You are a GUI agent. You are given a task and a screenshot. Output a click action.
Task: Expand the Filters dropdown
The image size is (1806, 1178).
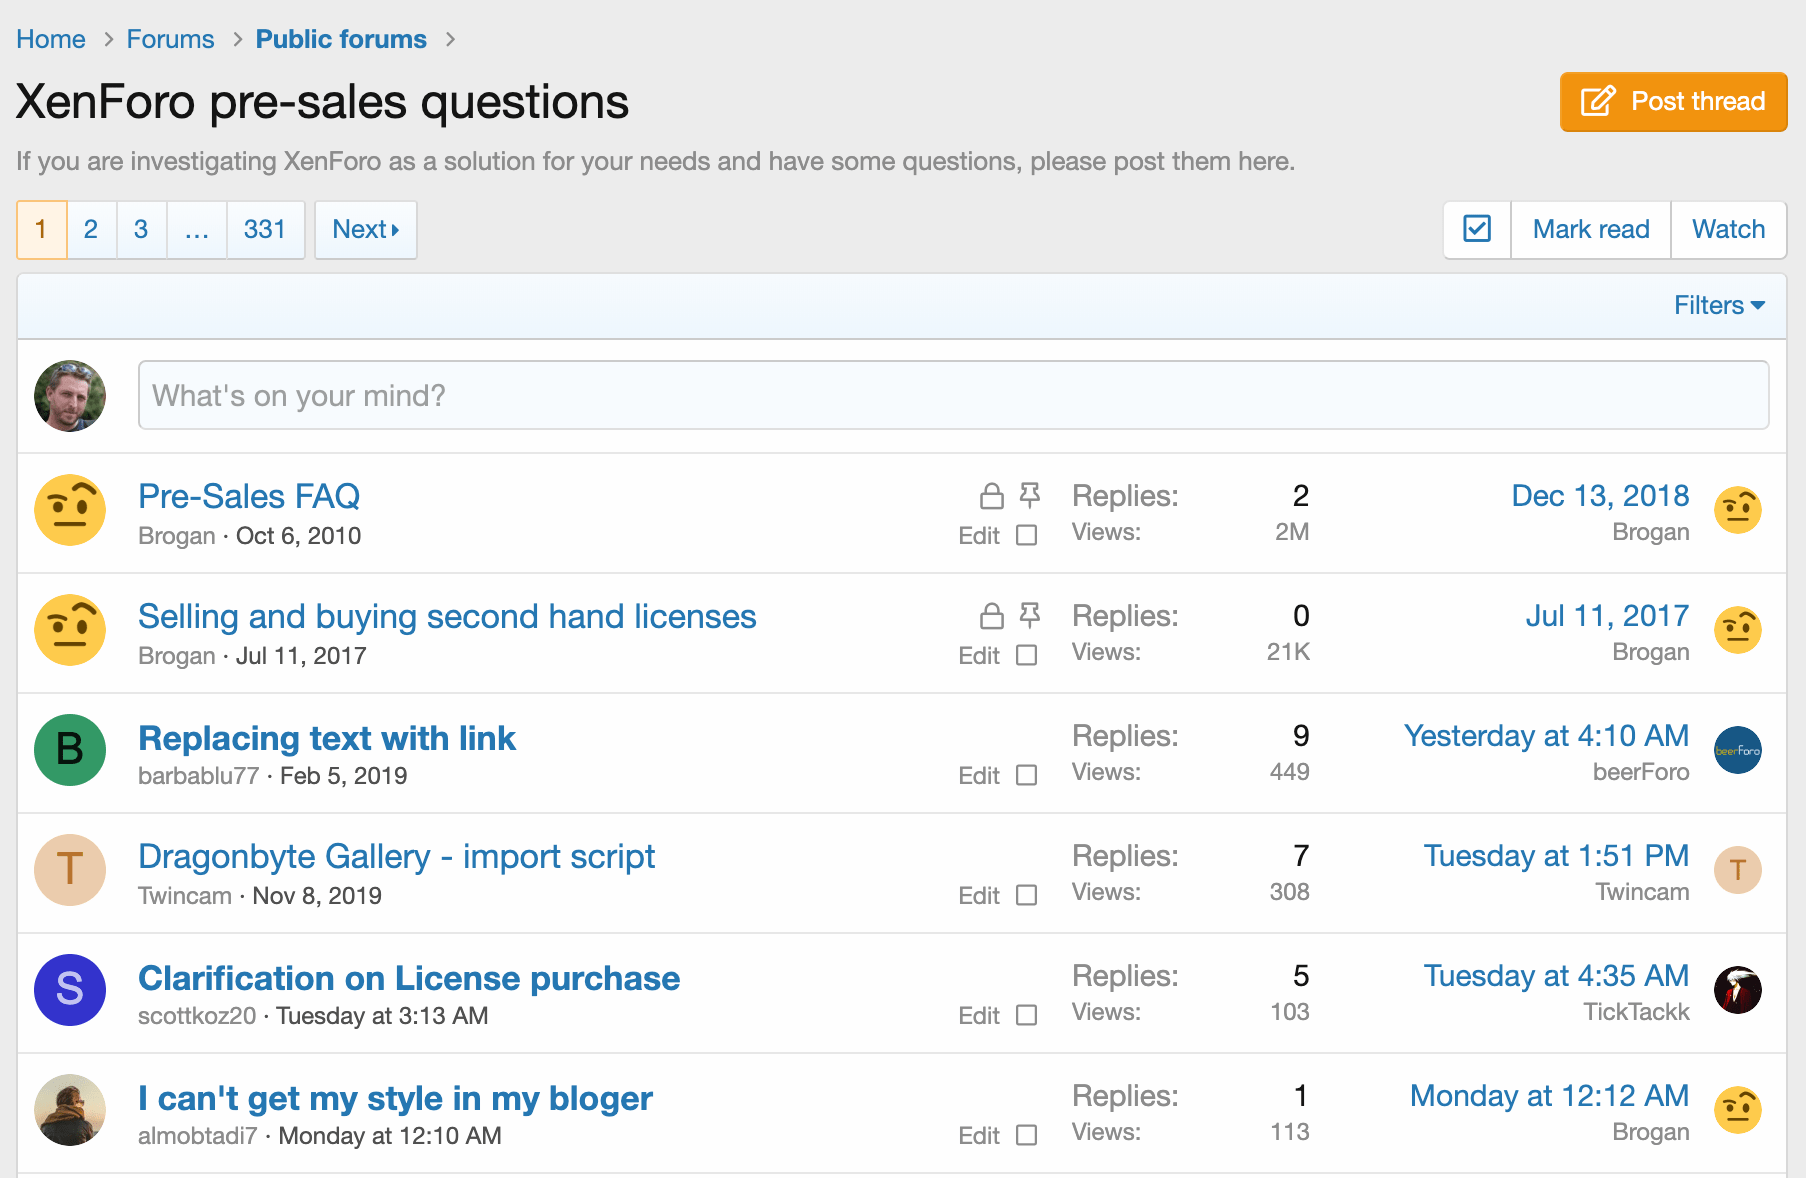[x=1718, y=305]
